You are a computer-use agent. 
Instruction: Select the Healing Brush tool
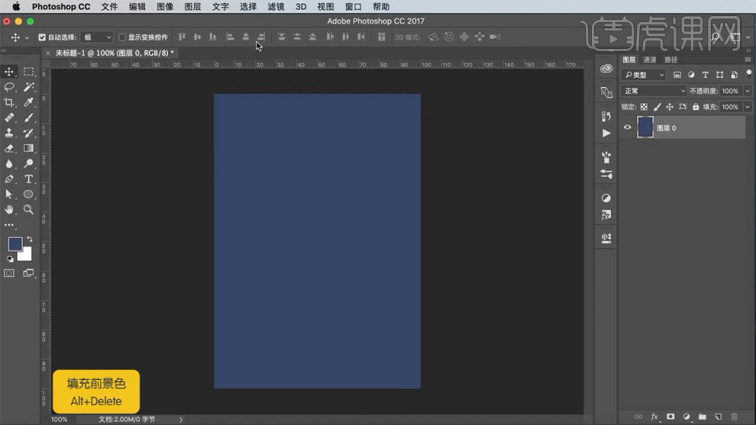[9, 118]
